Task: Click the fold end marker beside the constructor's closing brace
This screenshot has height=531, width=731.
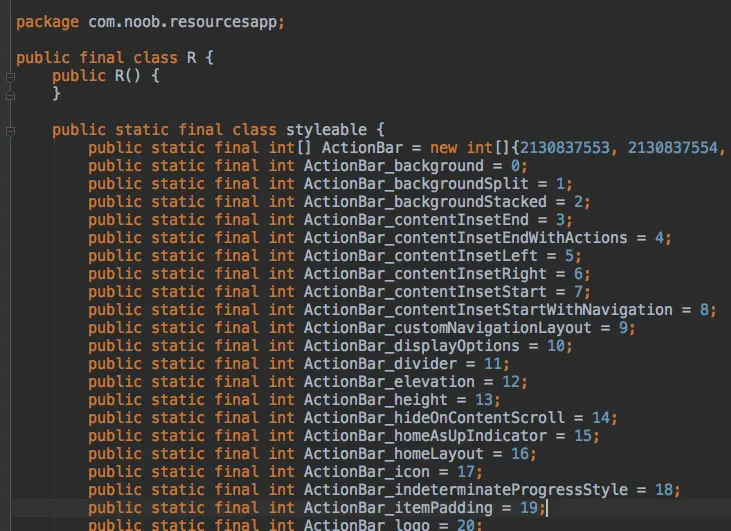Action: coord(10,95)
